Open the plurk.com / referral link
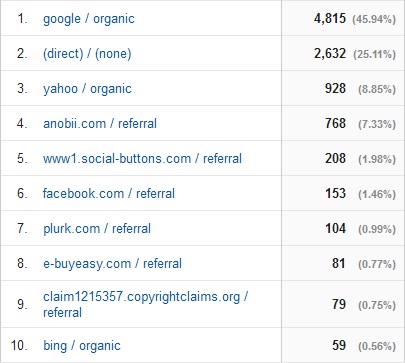 coord(97,229)
